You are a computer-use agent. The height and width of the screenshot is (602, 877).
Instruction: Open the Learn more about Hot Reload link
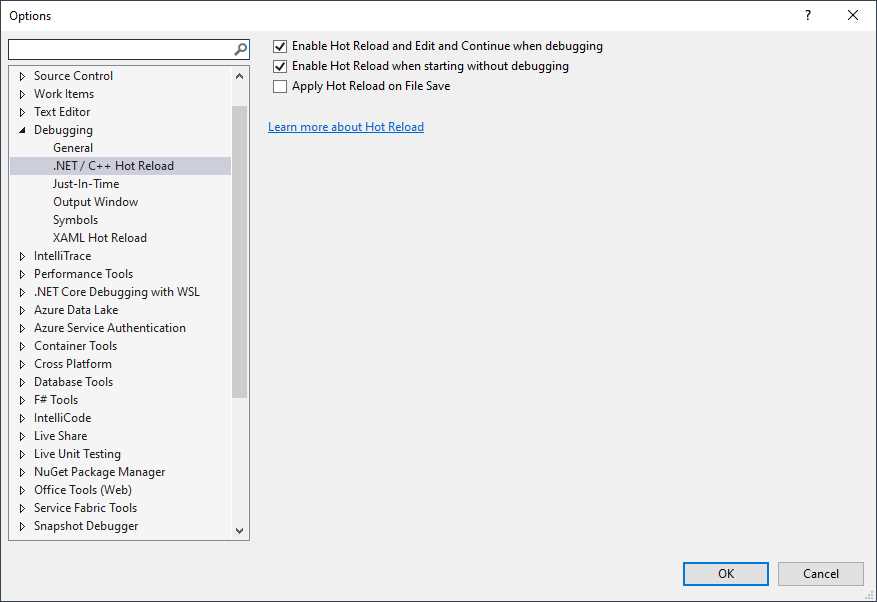pyautogui.click(x=346, y=127)
